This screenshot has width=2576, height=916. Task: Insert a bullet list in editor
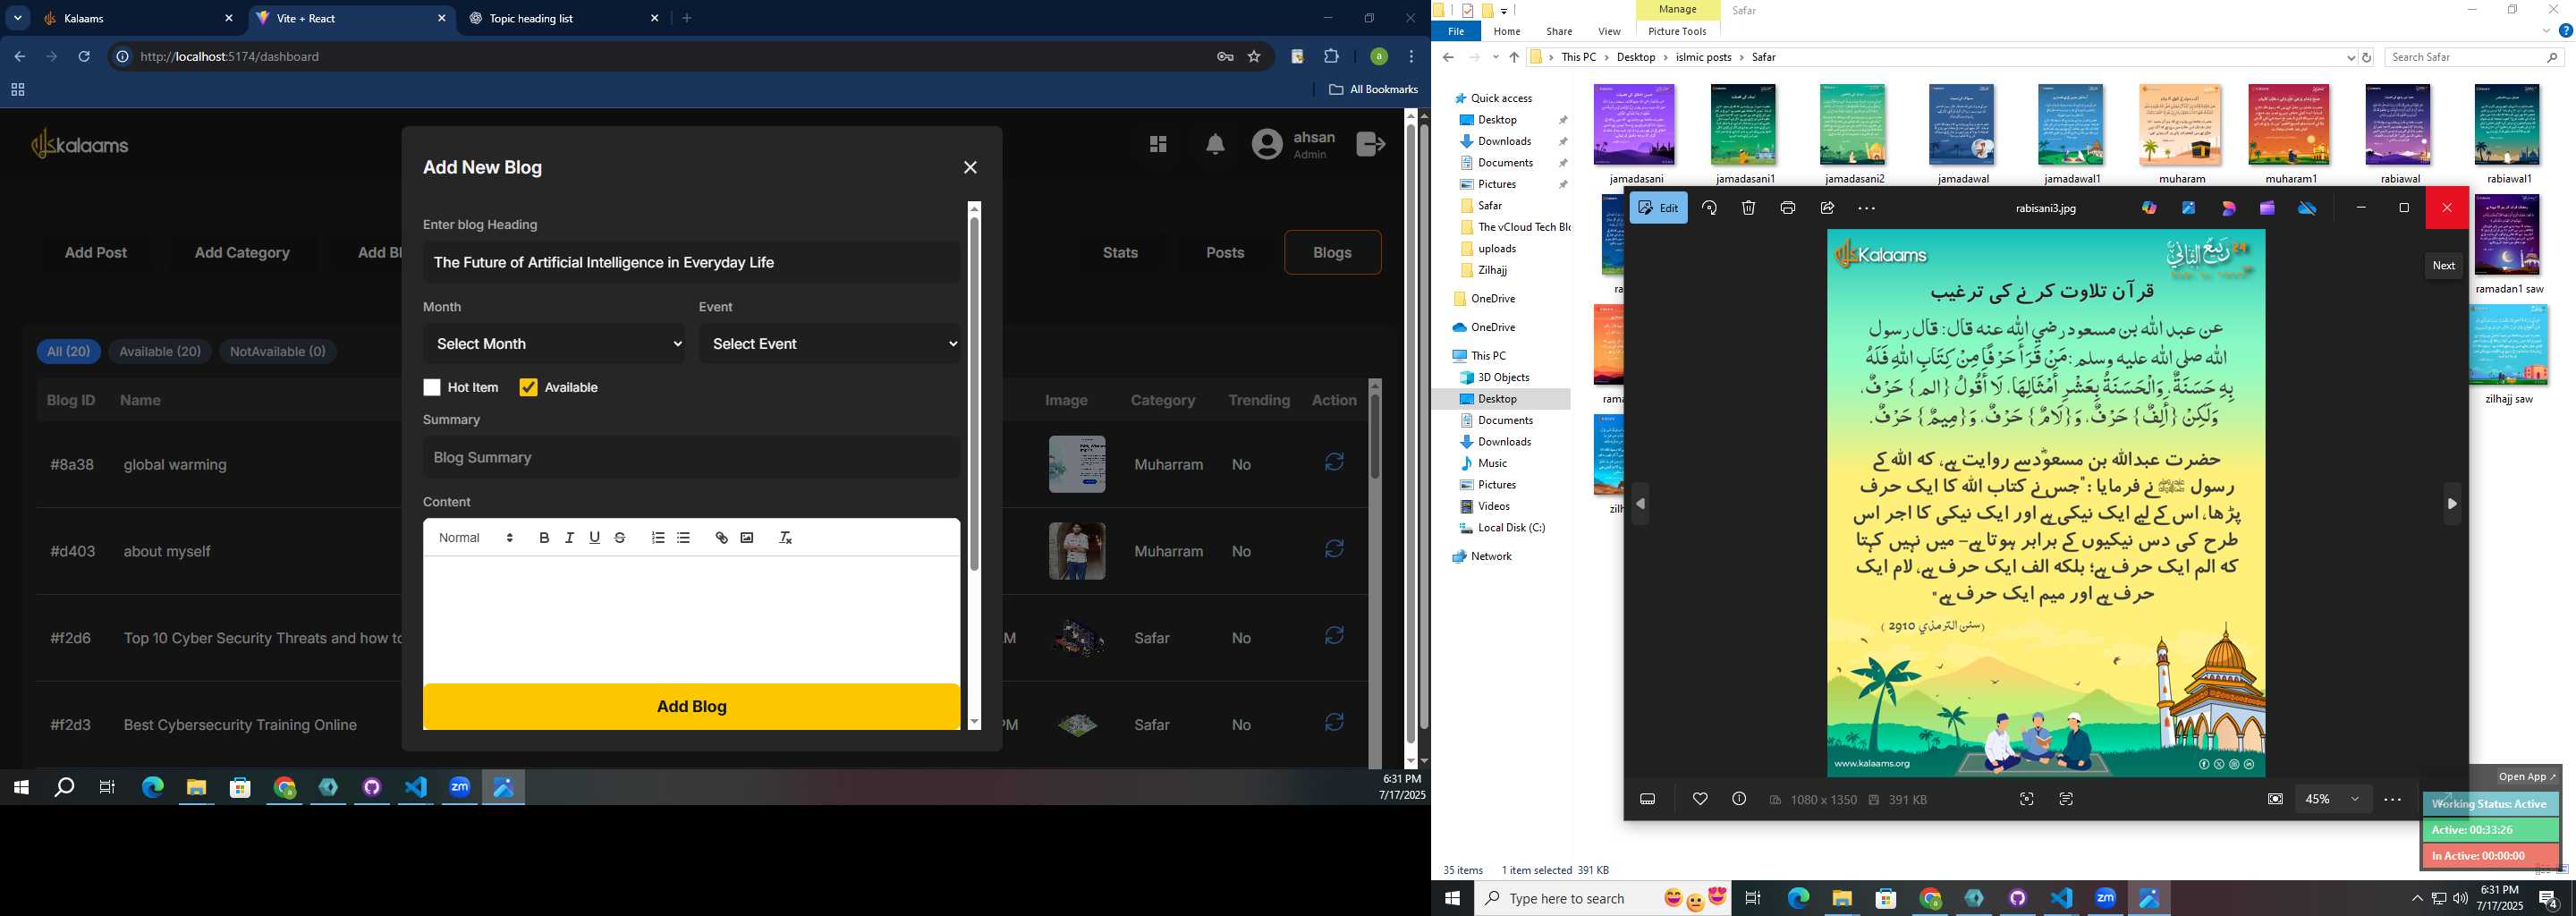pyautogui.click(x=683, y=538)
